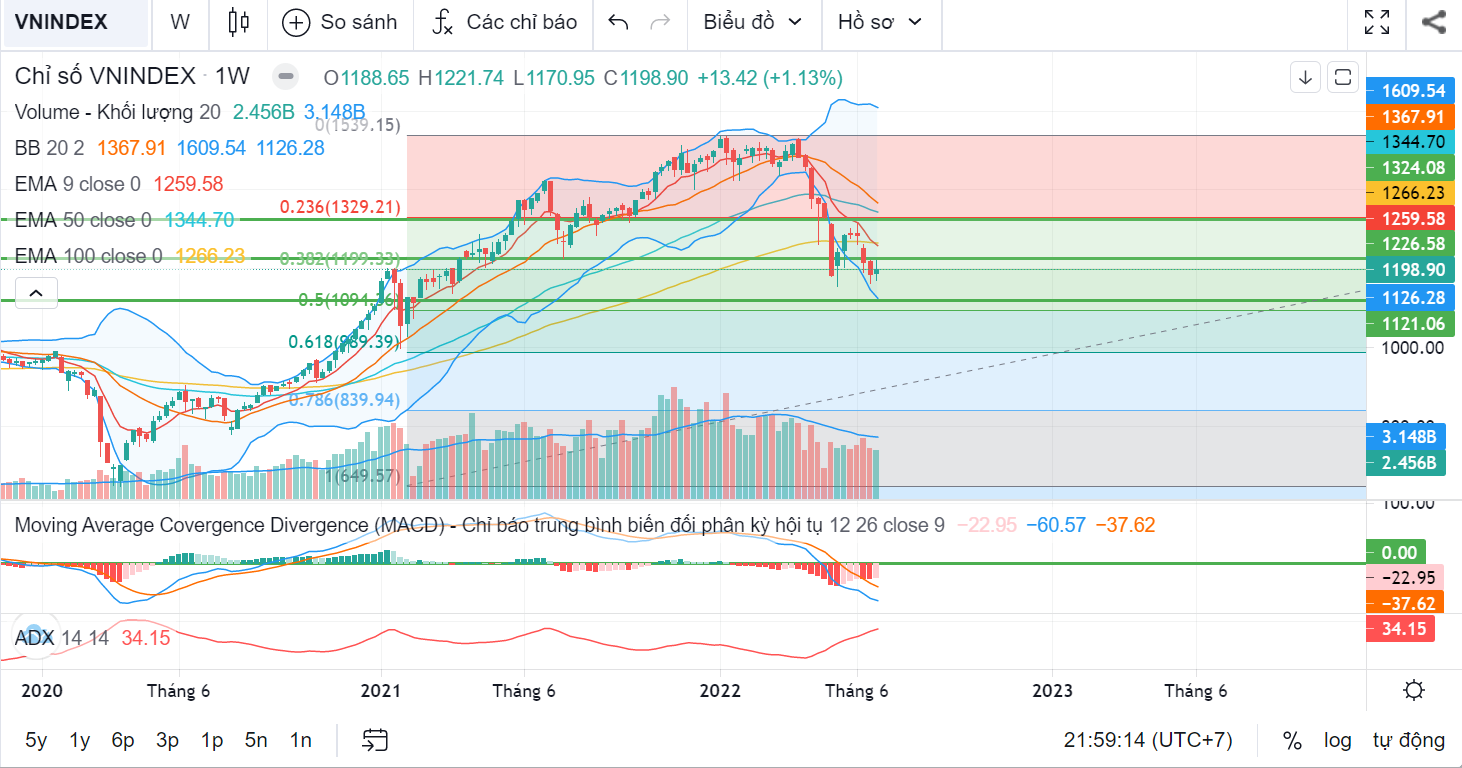Set time range to 1n
Image resolution: width=1462 pixels, height=768 pixels.
click(x=300, y=740)
